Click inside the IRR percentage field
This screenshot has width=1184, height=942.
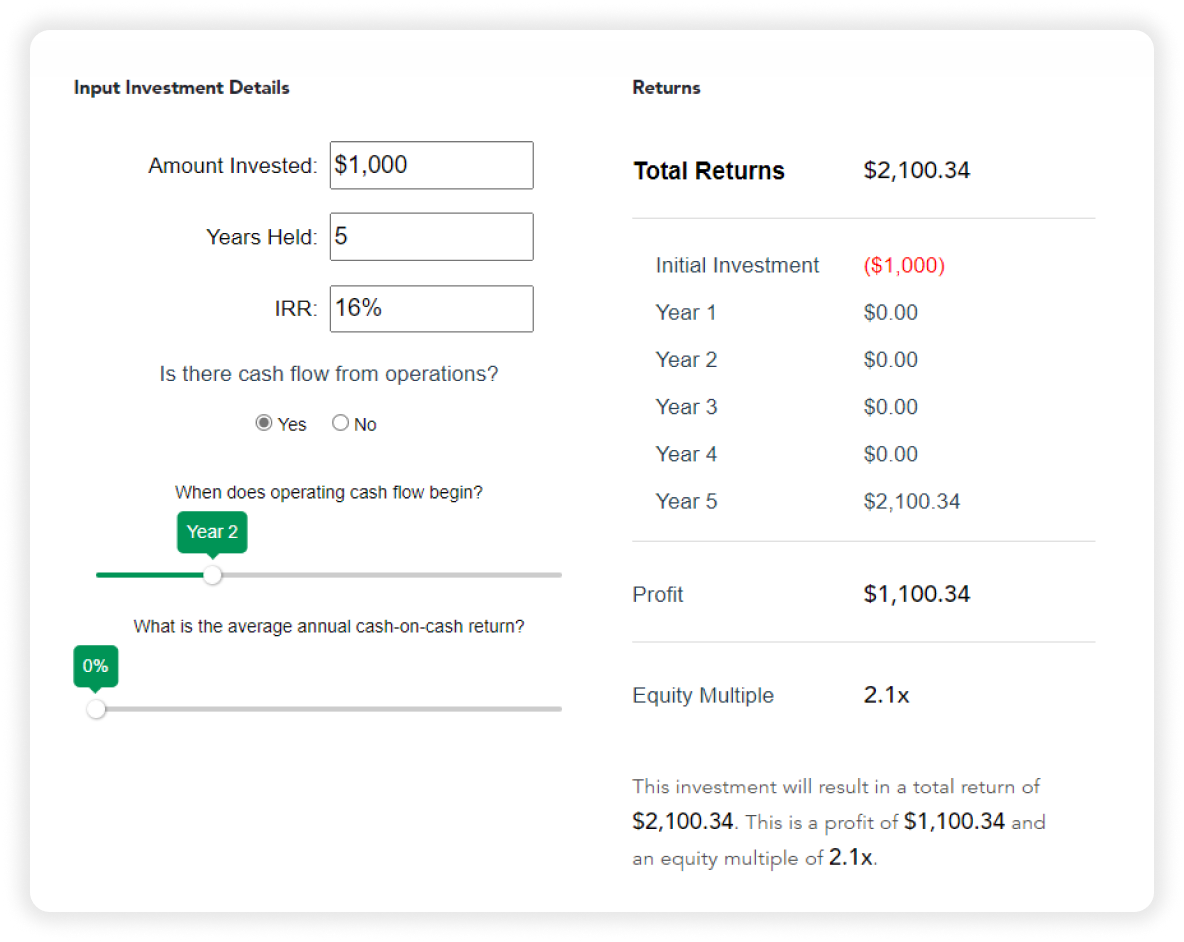click(x=431, y=308)
